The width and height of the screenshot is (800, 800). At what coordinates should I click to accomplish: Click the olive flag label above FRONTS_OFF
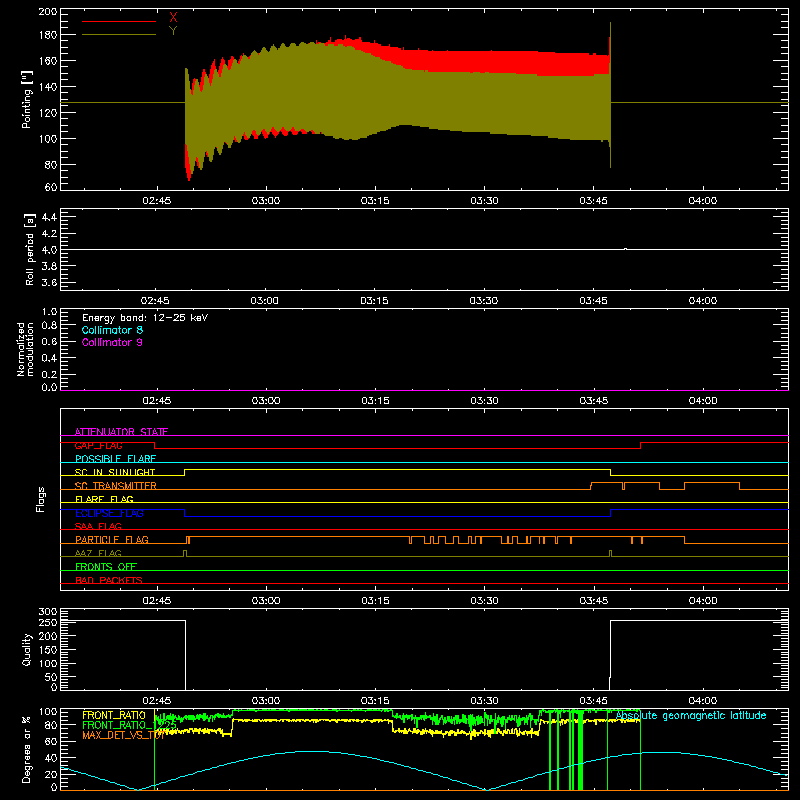98,553
